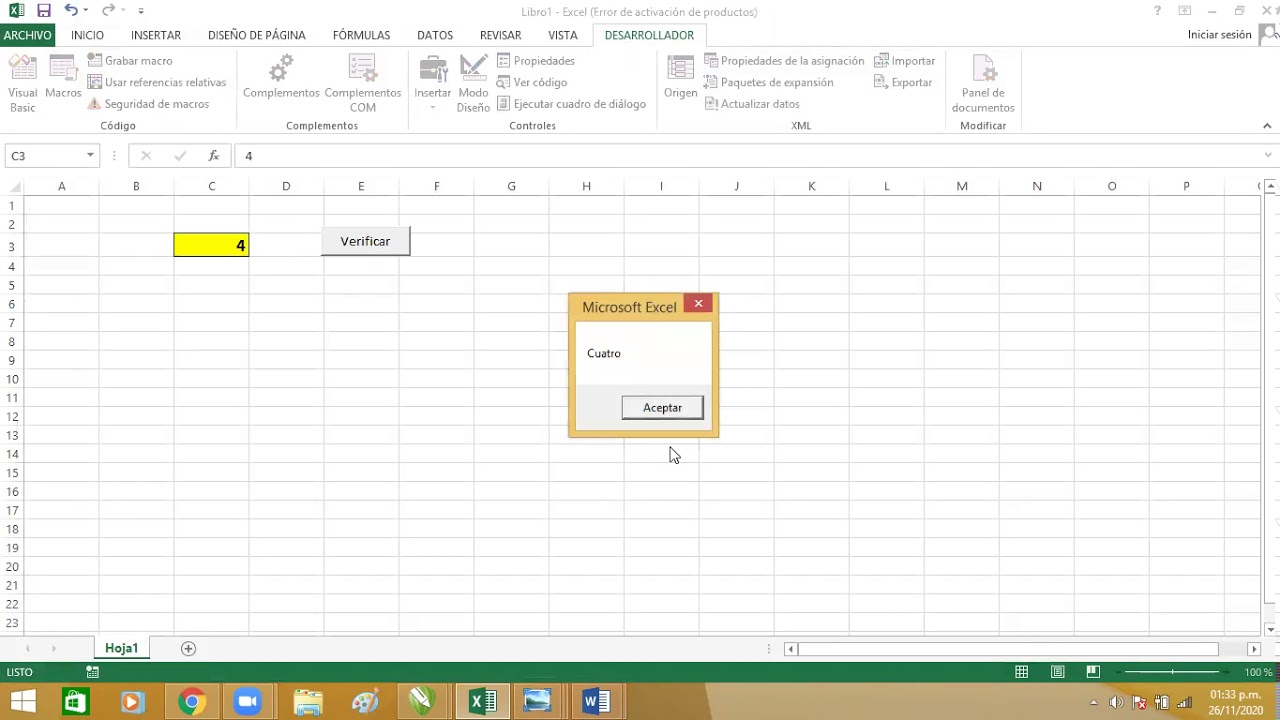
Task: Open Ribbon Display Options
Action: [1184, 11]
